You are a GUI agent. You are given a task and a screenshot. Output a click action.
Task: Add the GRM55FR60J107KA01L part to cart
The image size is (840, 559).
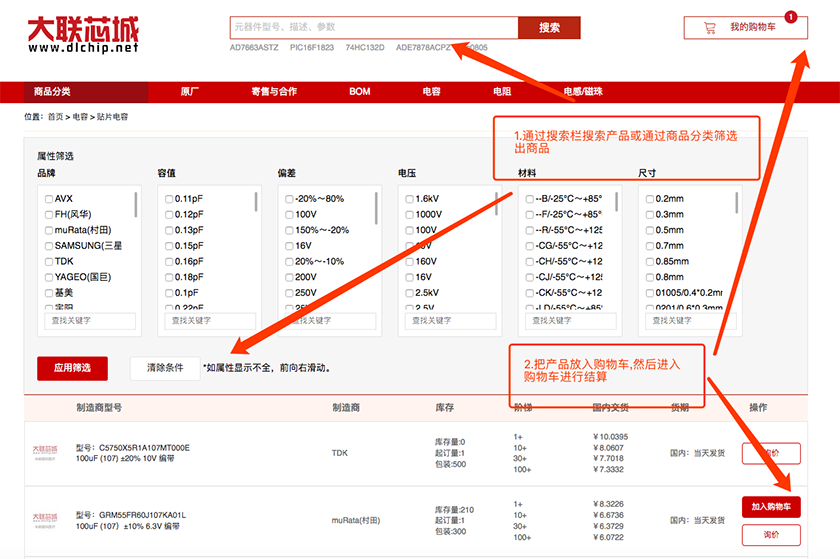pos(771,508)
